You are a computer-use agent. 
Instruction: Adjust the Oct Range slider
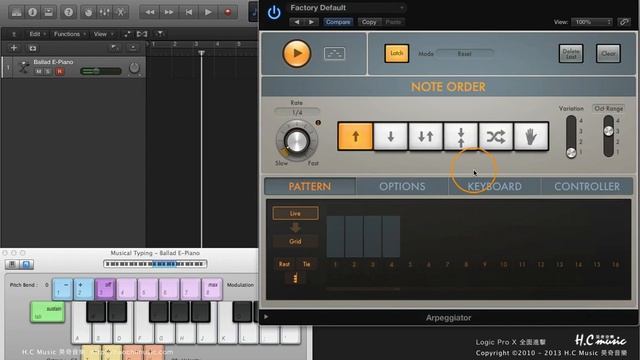(x=609, y=136)
